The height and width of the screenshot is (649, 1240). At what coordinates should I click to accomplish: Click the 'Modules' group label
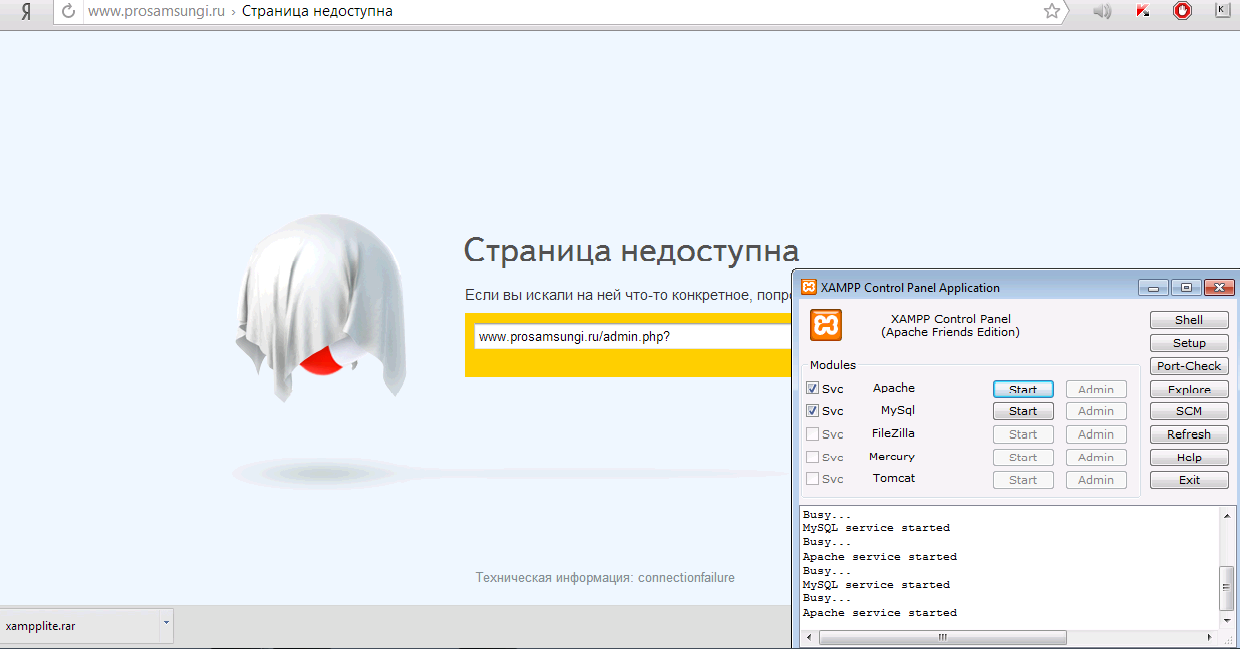[x=833, y=365]
